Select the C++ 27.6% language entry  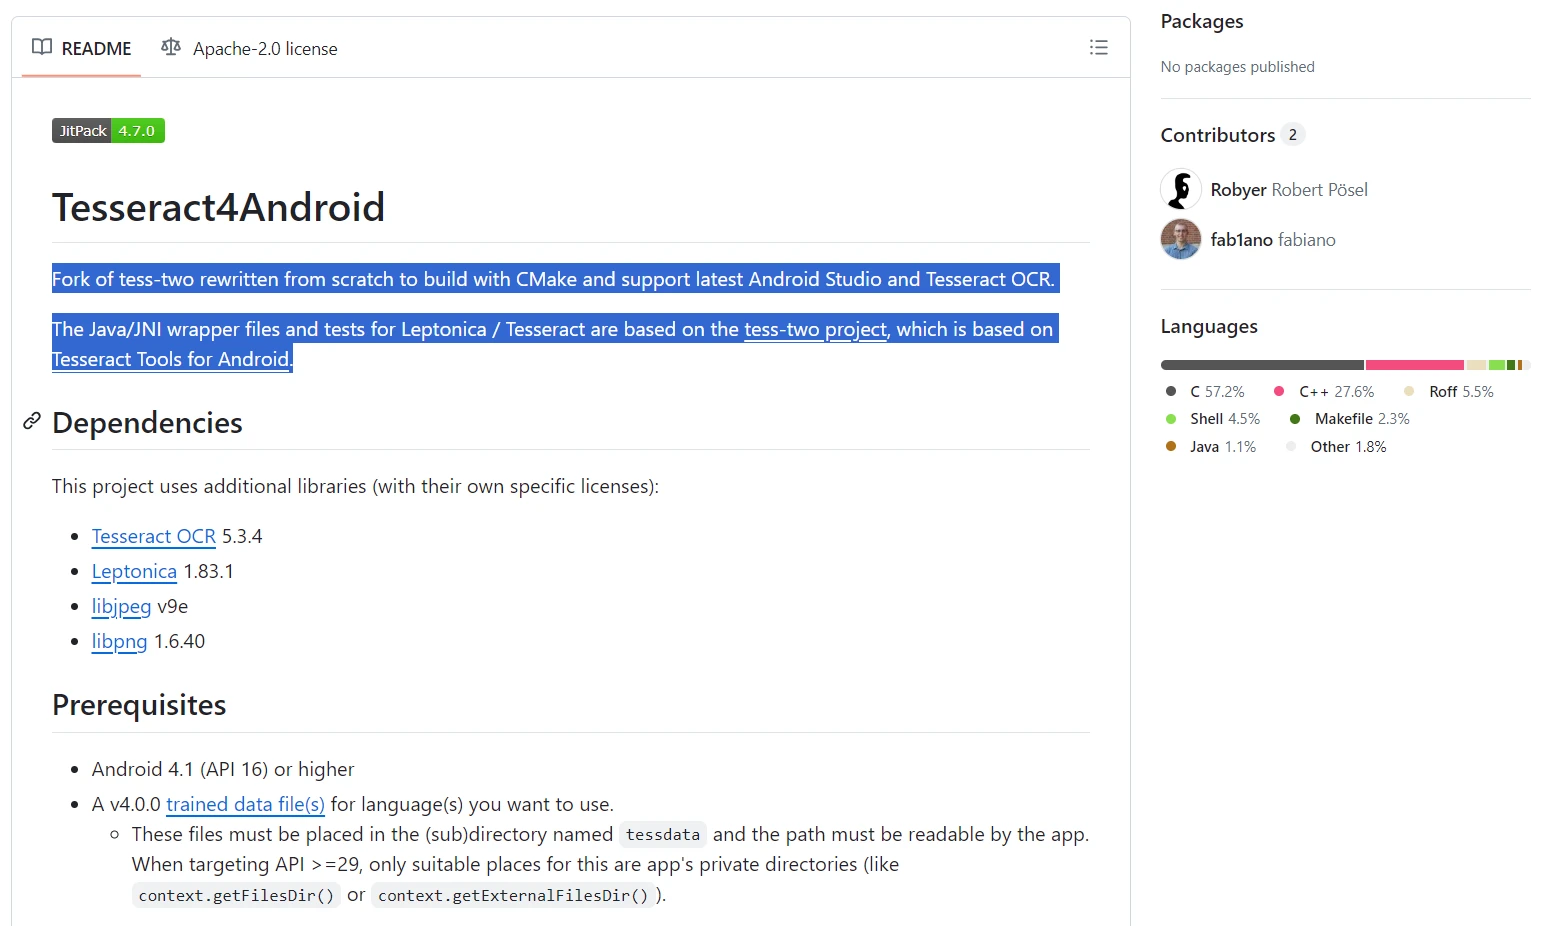pos(1335,391)
